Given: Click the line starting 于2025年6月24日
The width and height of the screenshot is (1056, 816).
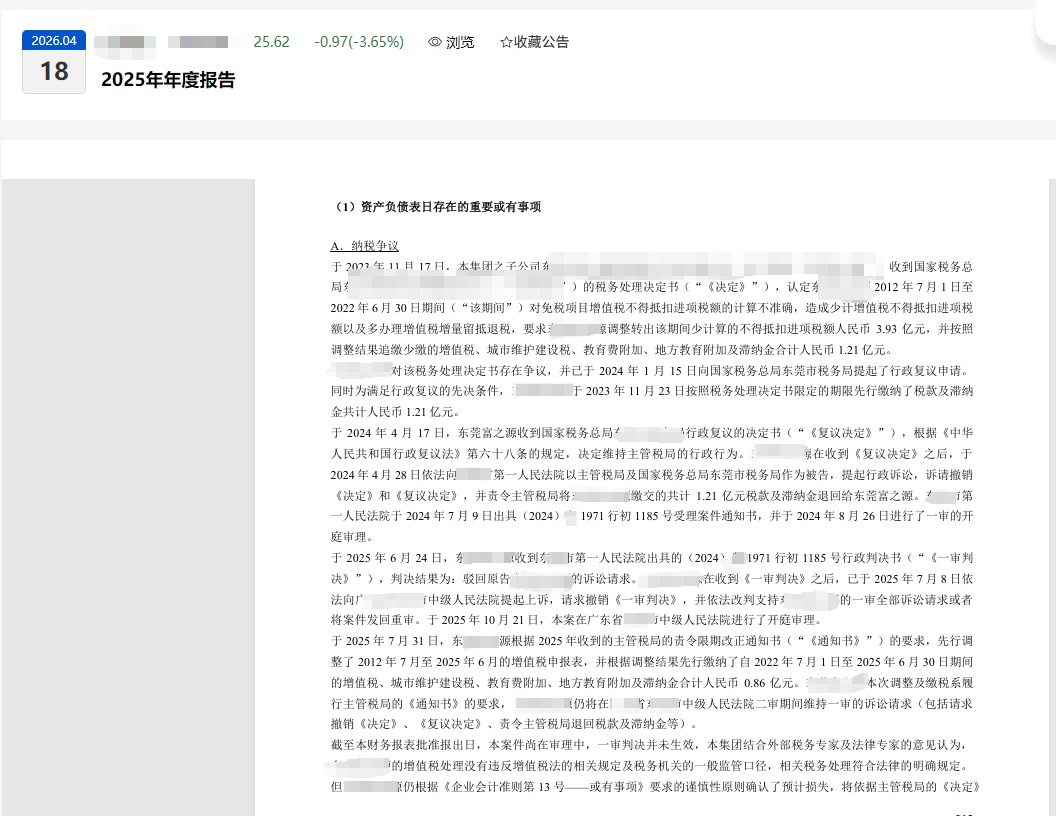Looking at the screenshot, I should 651,557.
